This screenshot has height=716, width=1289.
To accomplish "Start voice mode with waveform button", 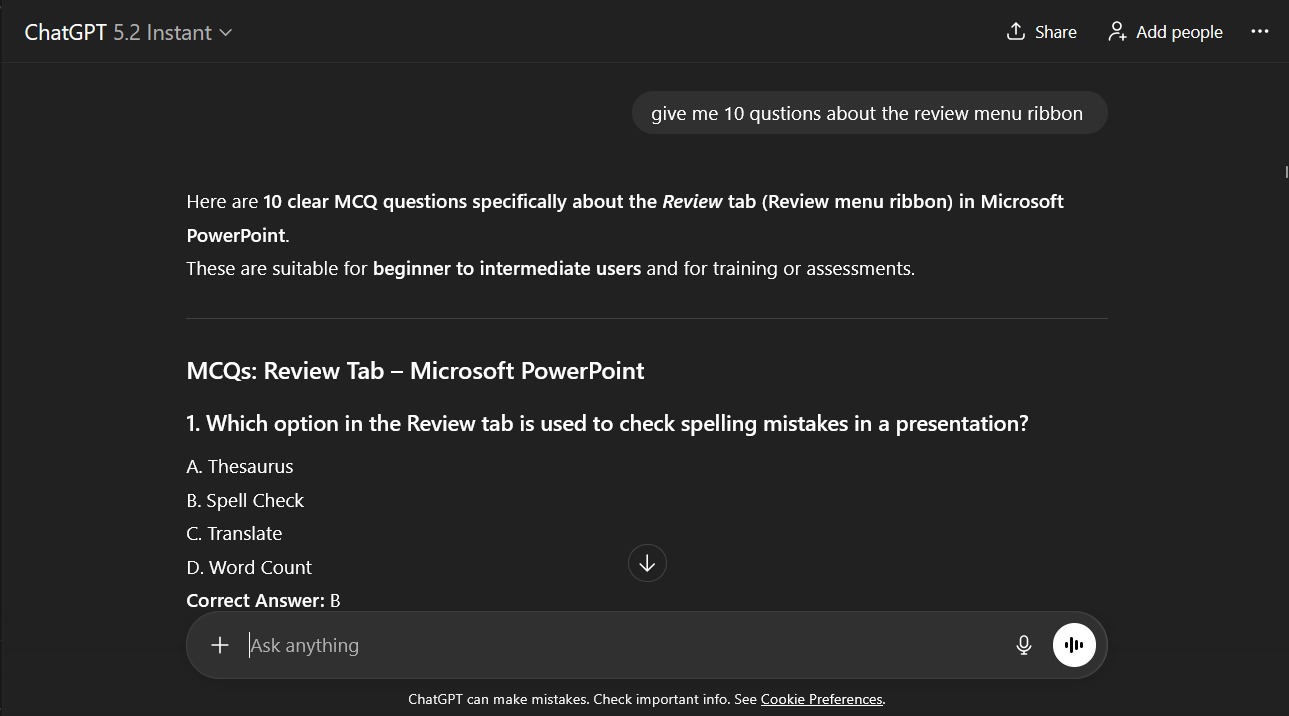I will (1074, 645).
